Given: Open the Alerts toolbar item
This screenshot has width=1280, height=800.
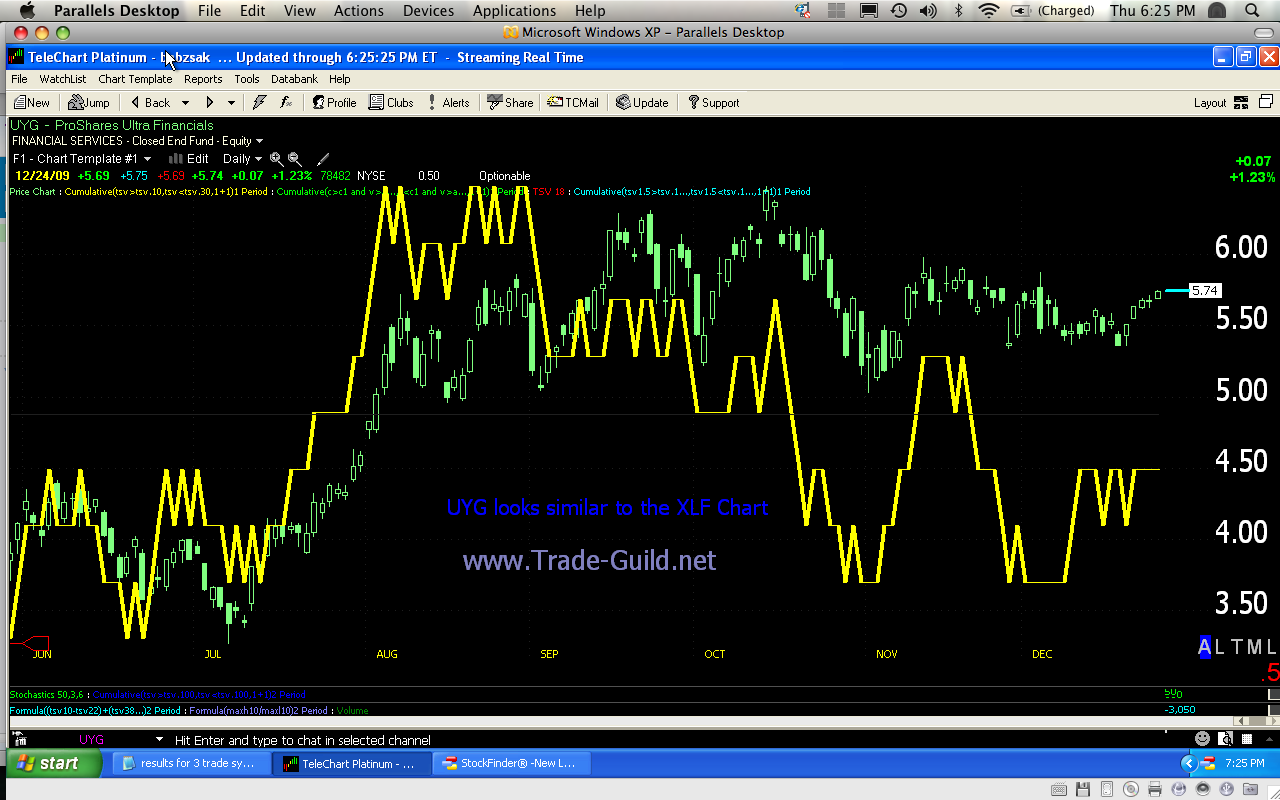Looking at the screenshot, I should (448, 102).
